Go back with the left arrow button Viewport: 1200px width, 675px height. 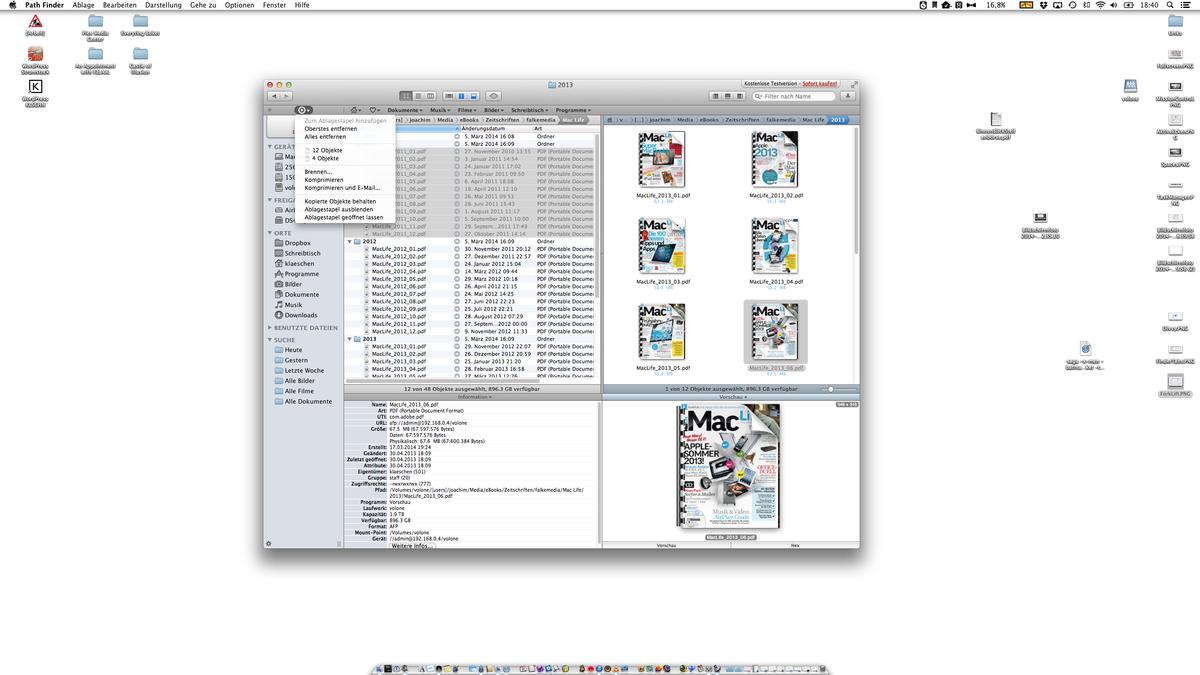coord(274,96)
